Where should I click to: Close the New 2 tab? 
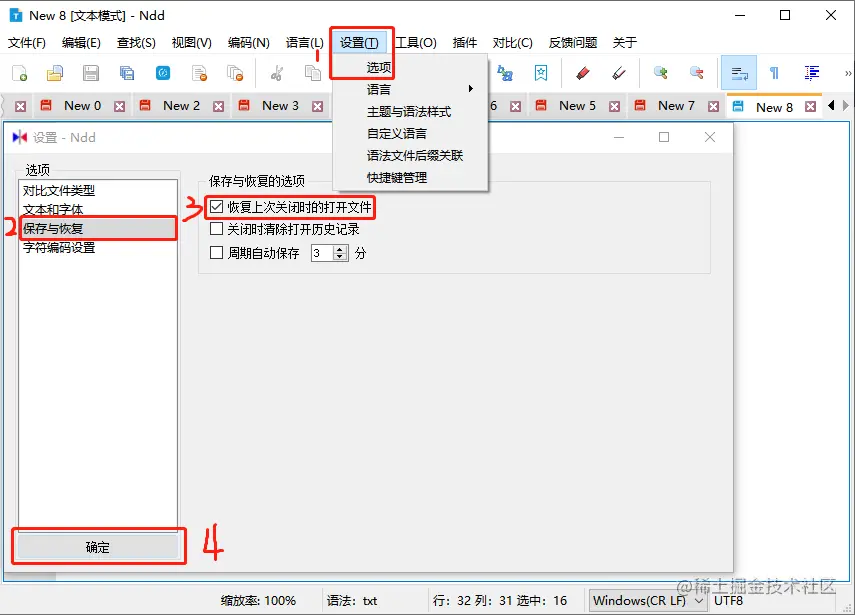219,106
